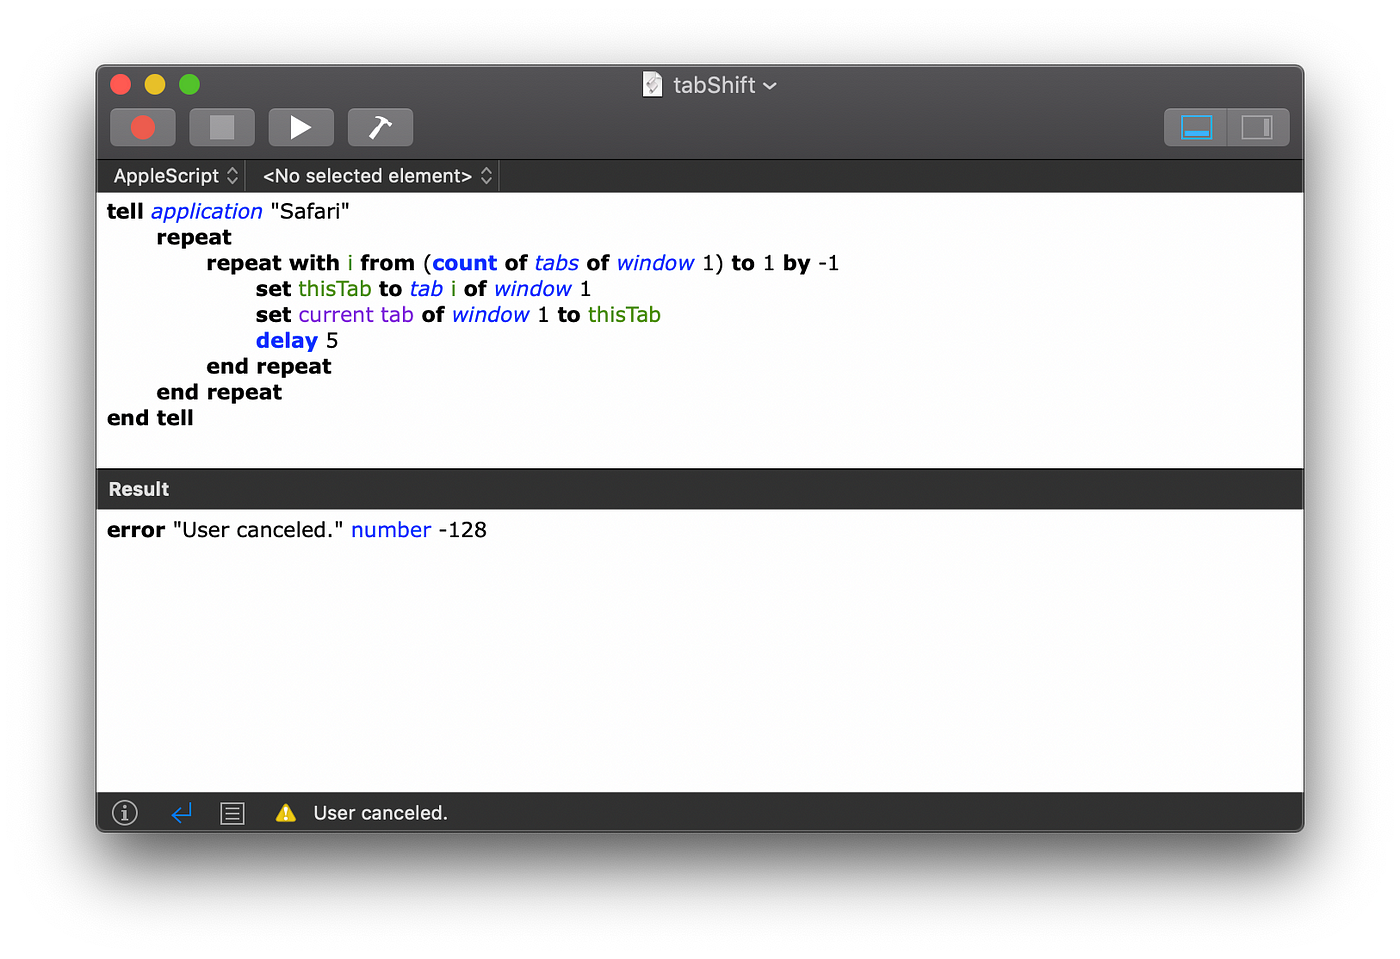Run the script with play button
This screenshot has width=1400, height=959.
301,127
